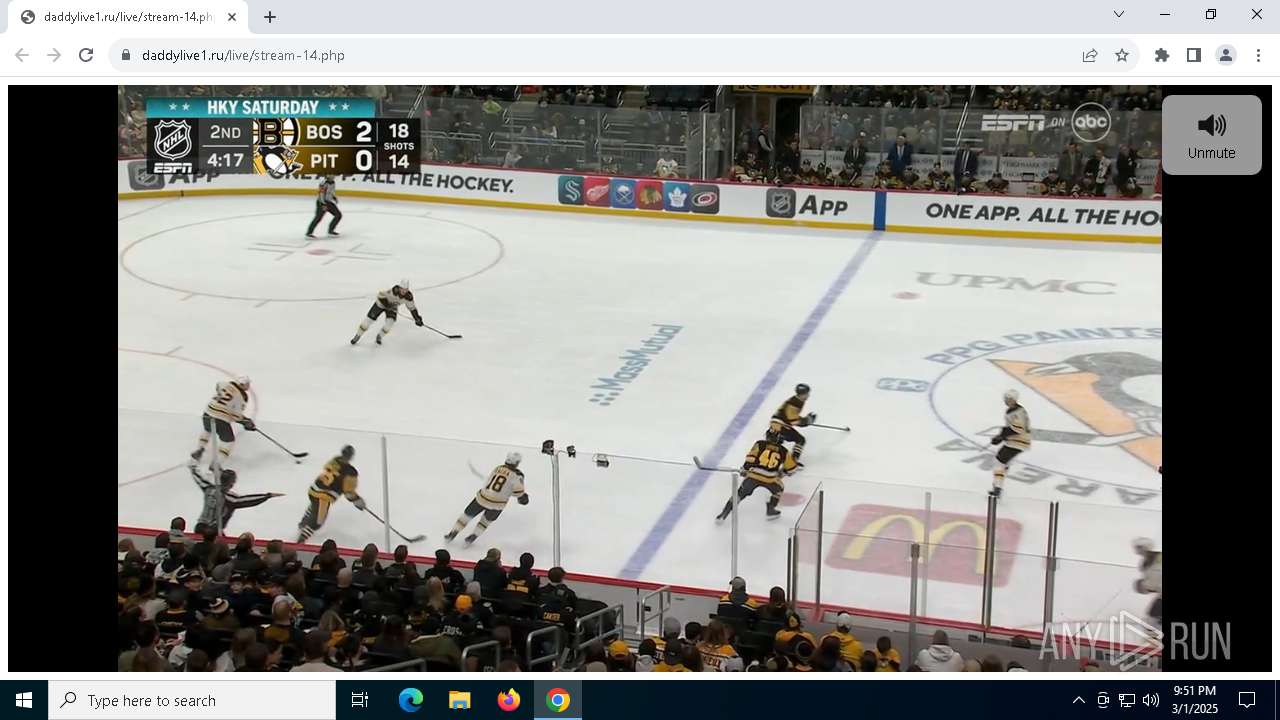Viewport: 1280px width, 720px height.
Task: Open the notification center icon
Action: click(x=1247, y=700)
